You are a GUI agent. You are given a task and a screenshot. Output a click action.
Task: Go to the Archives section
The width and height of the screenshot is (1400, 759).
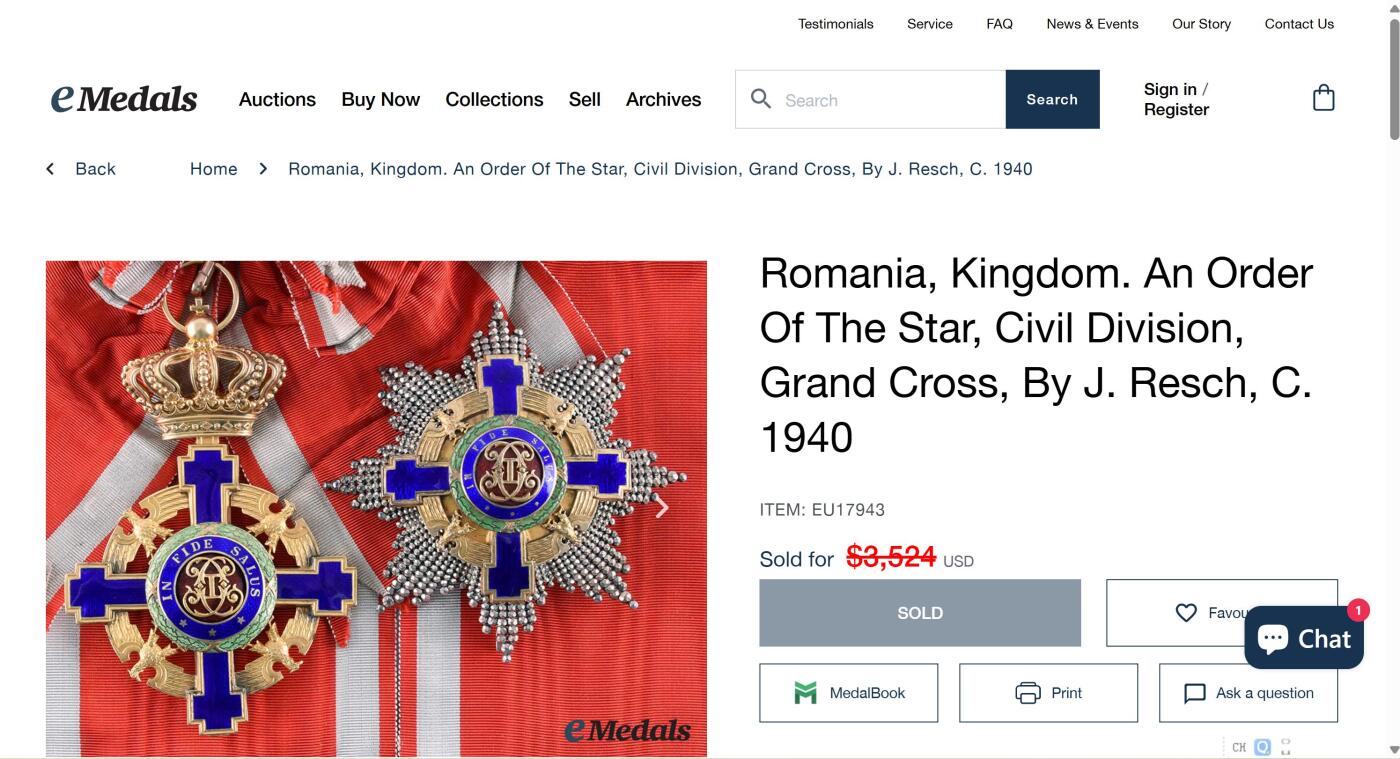pyautogui.click(x=663, y=99)
